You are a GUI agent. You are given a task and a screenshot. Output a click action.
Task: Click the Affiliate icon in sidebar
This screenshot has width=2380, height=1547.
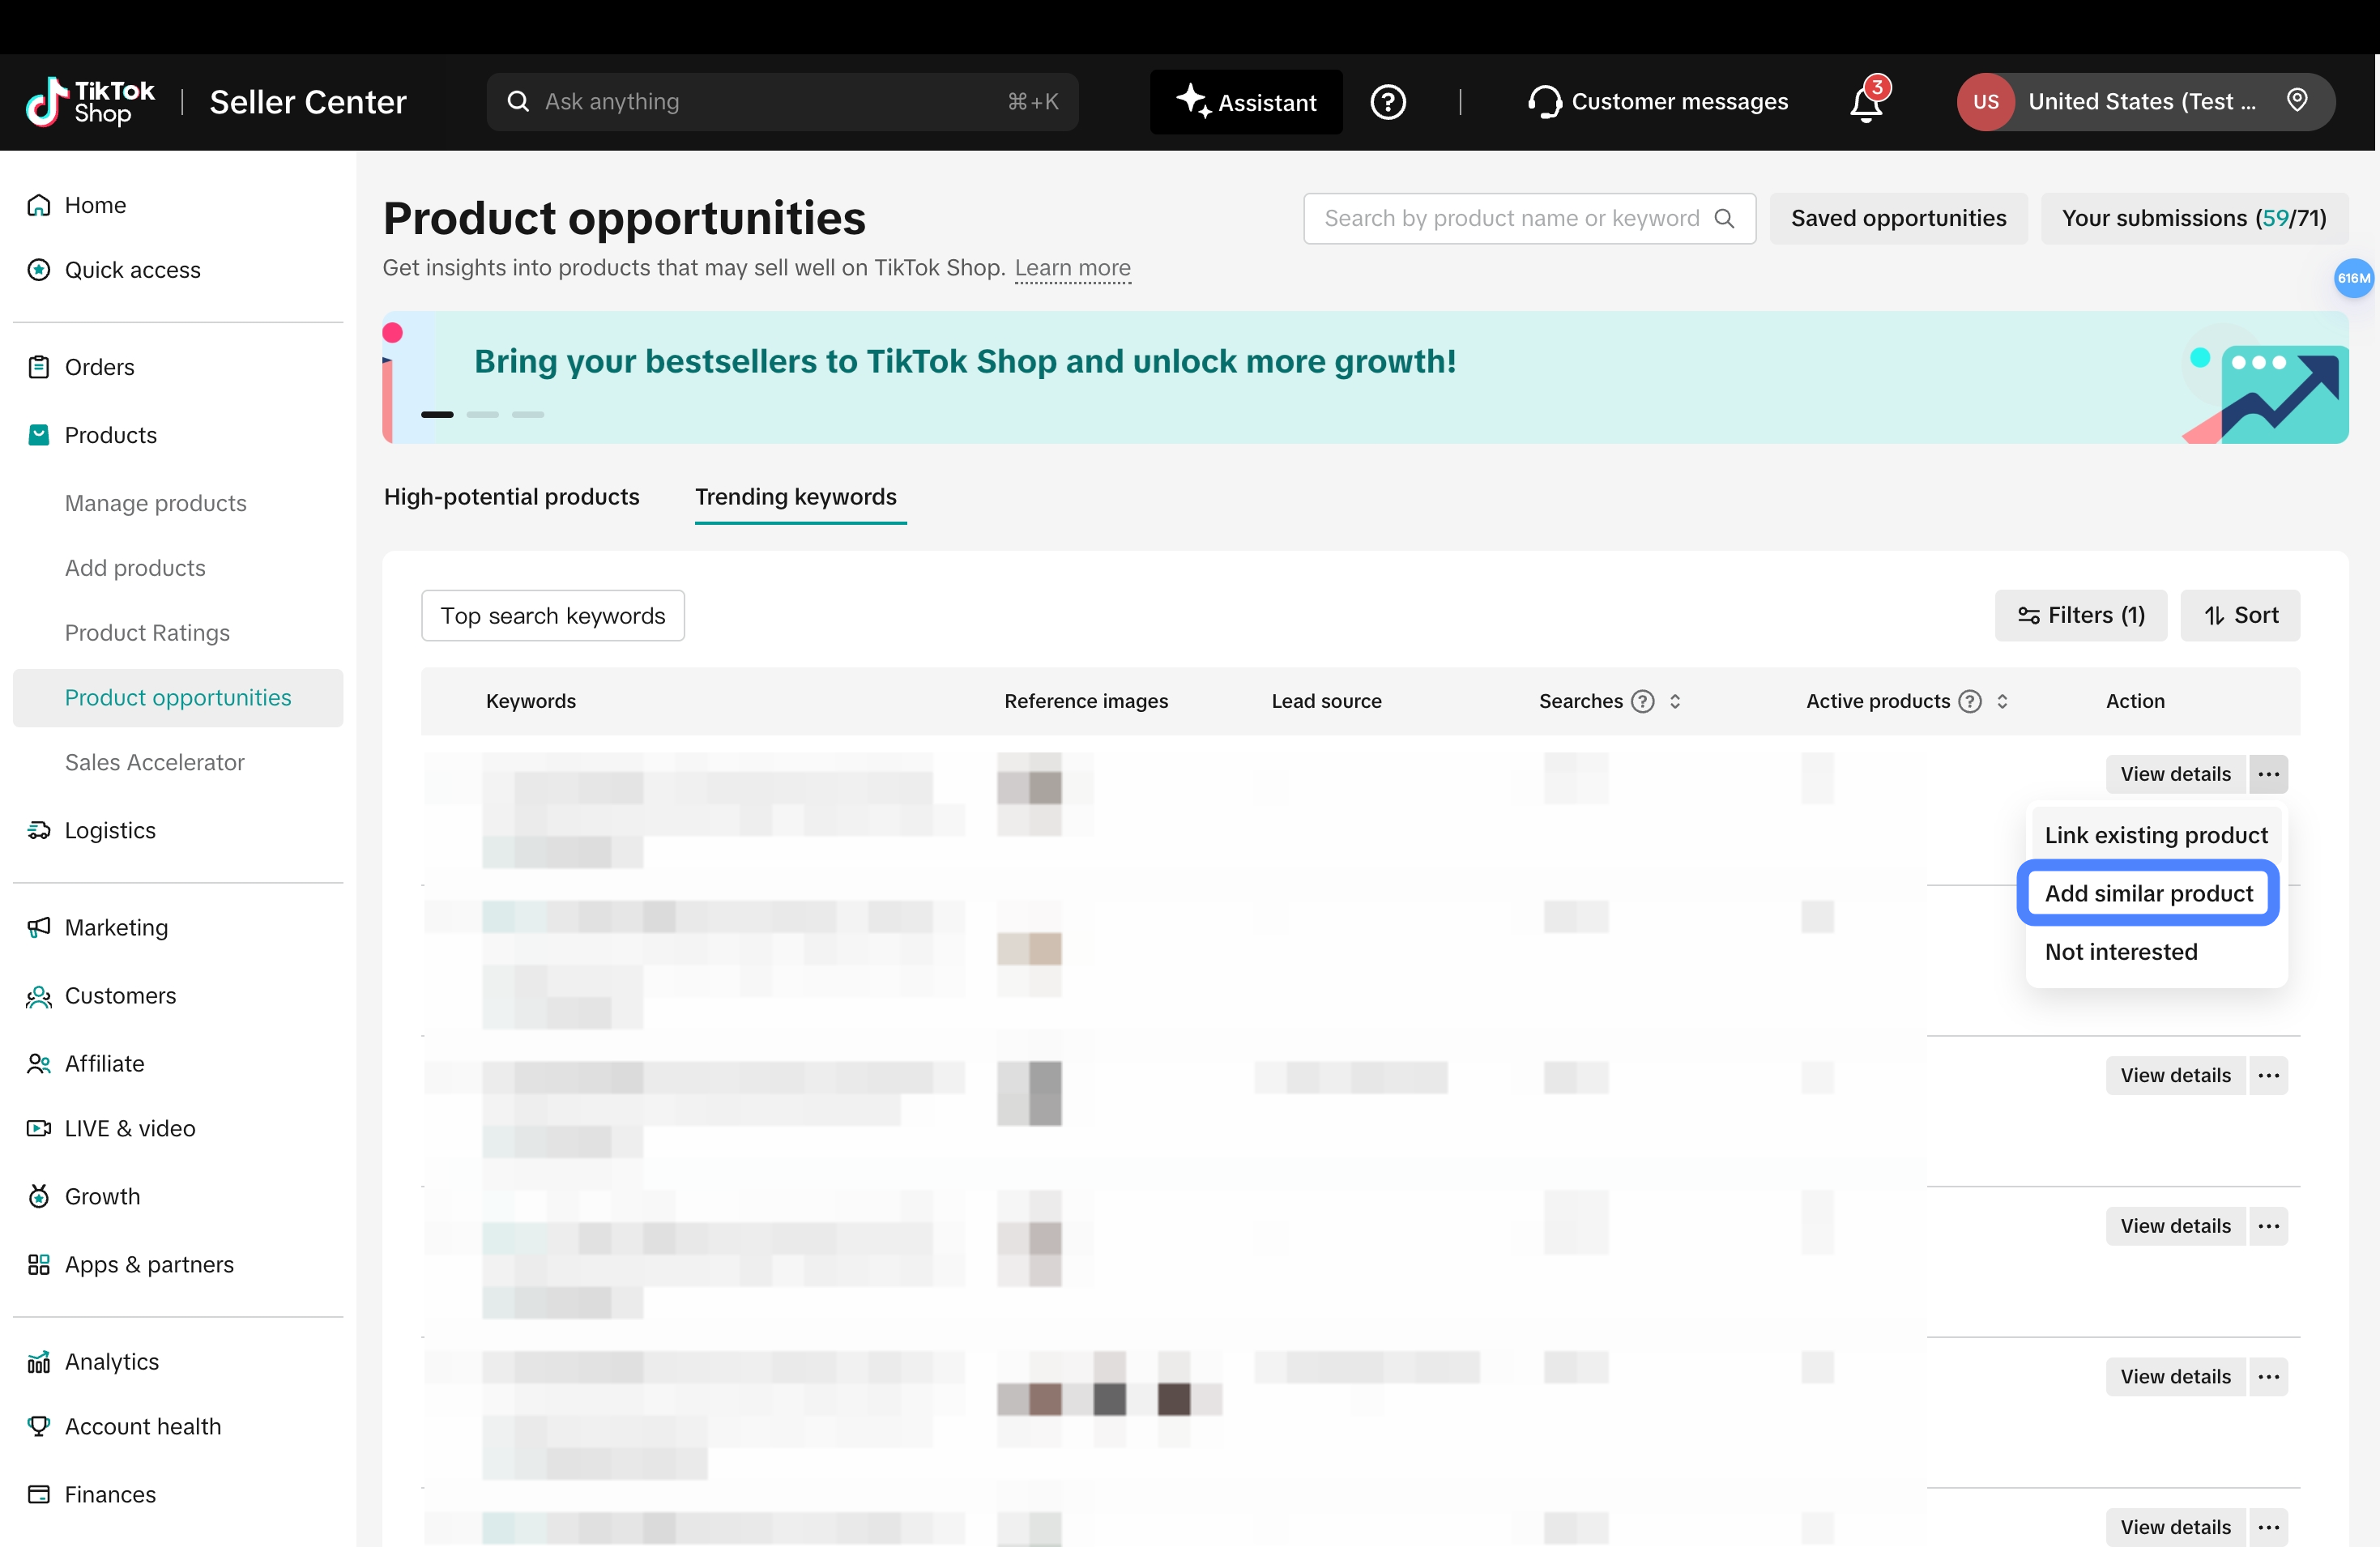coord(39,1063)
